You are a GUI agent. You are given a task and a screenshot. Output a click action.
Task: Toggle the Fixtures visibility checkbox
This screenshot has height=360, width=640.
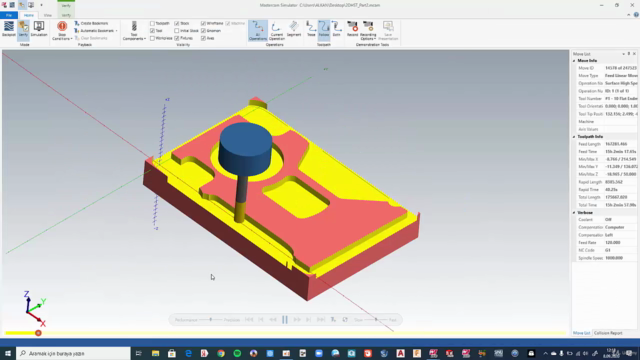click(x=177, y=38)
